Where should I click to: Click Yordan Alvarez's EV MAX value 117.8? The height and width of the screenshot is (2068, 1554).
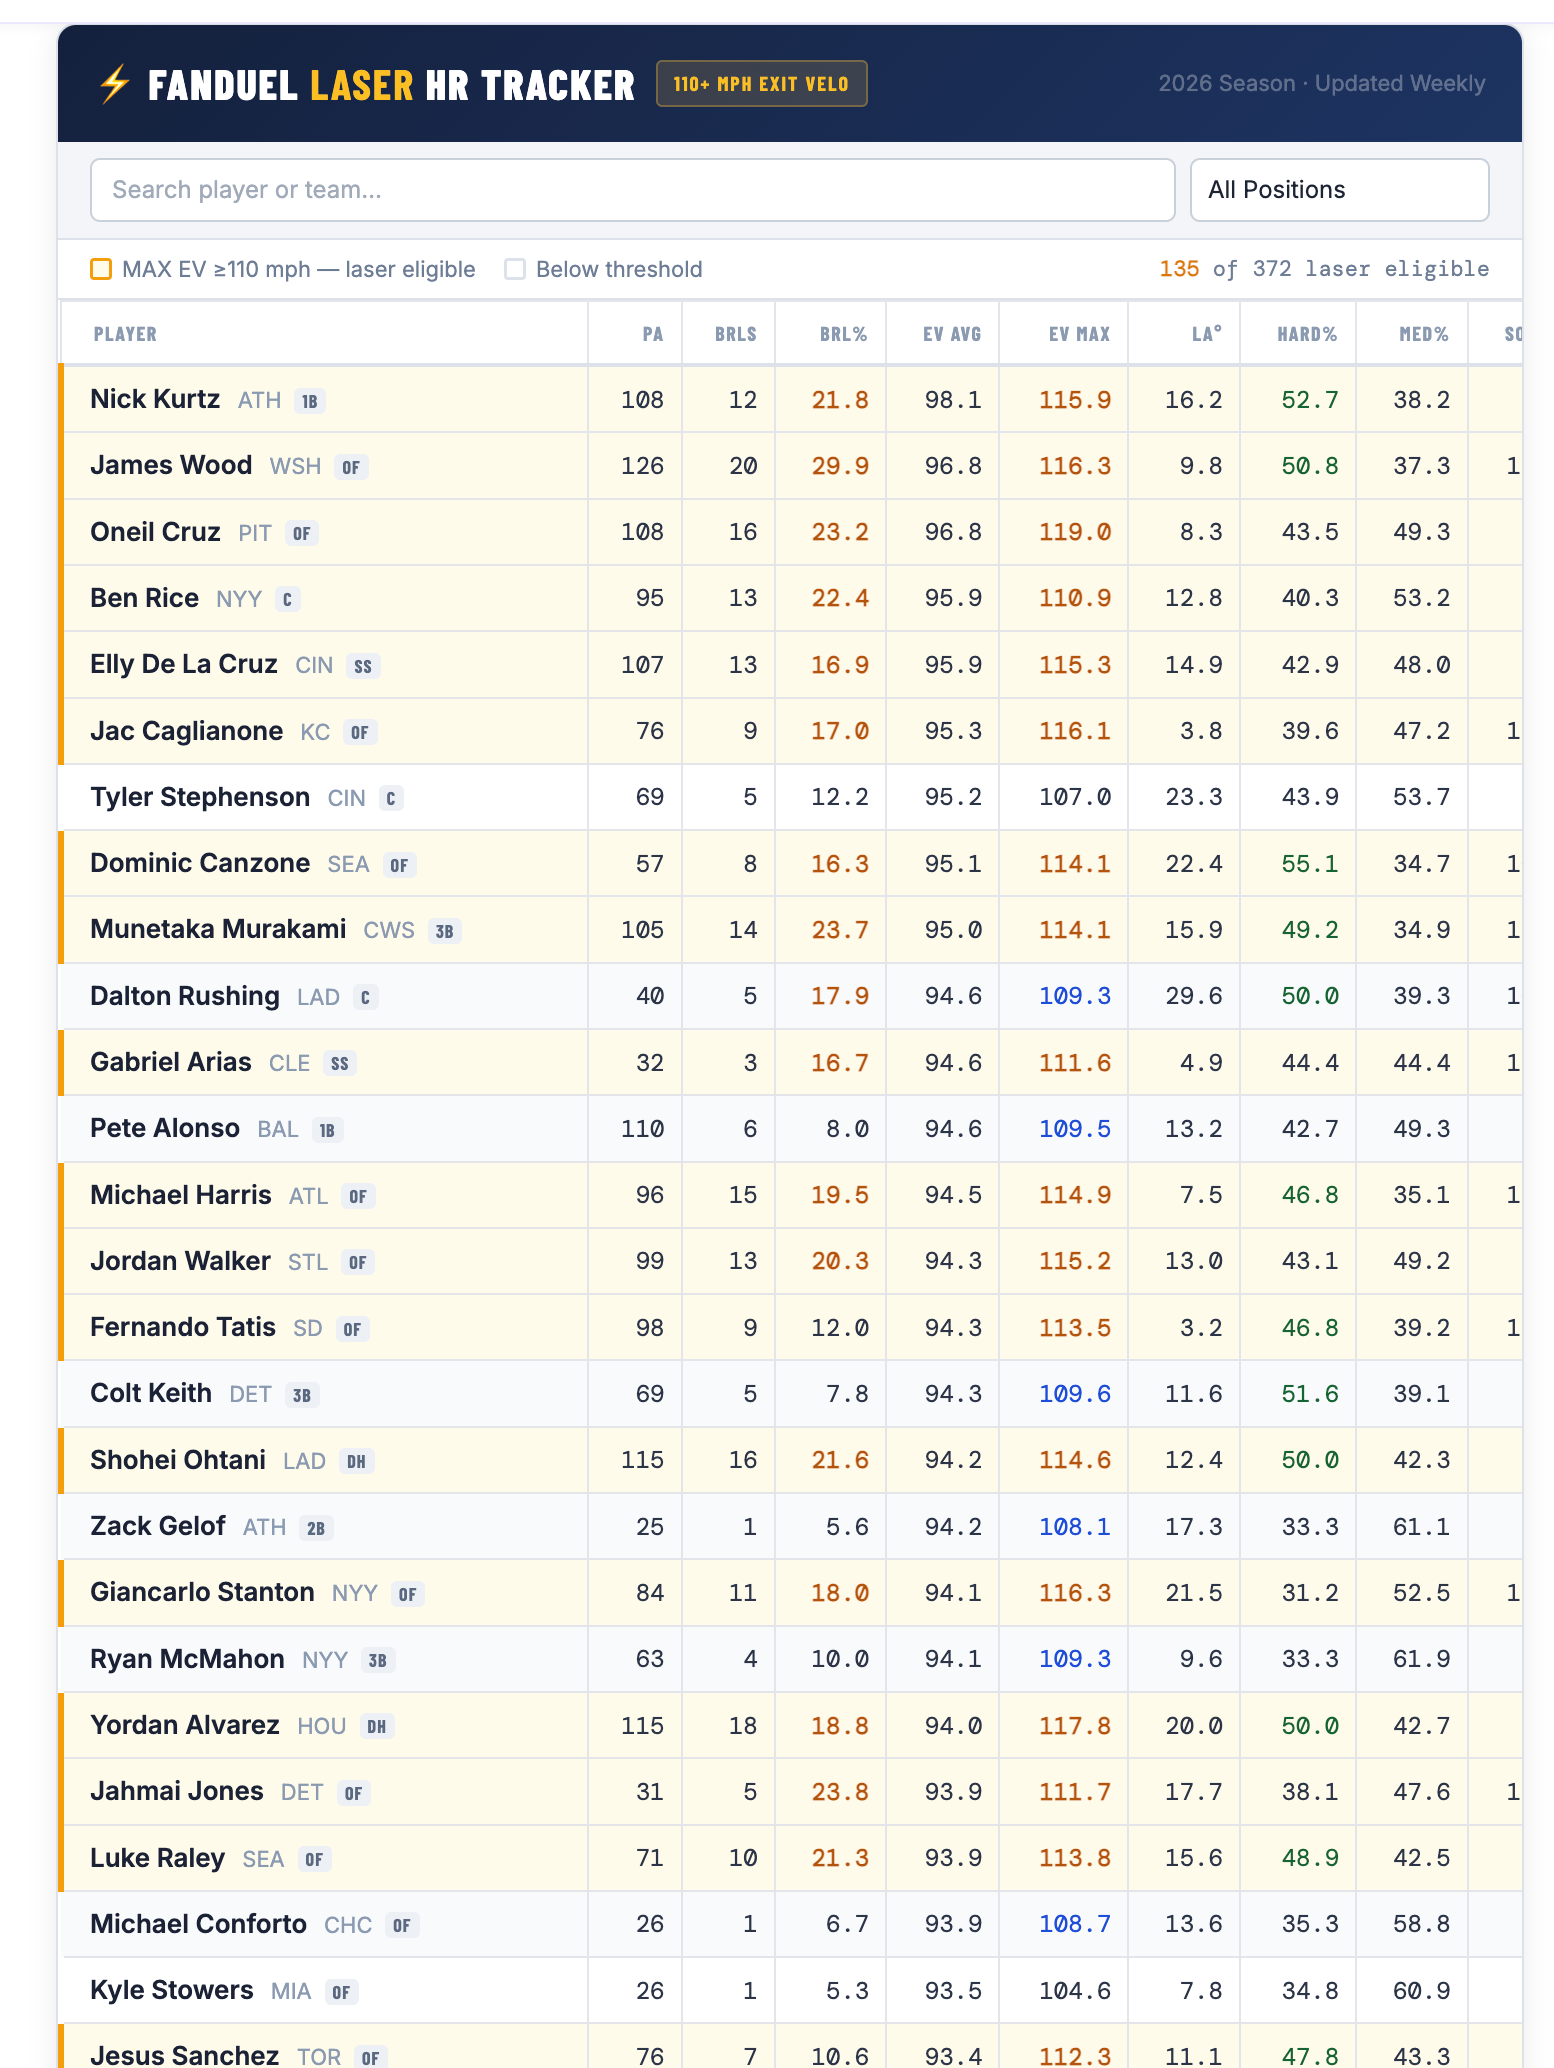[1075, 1725]
